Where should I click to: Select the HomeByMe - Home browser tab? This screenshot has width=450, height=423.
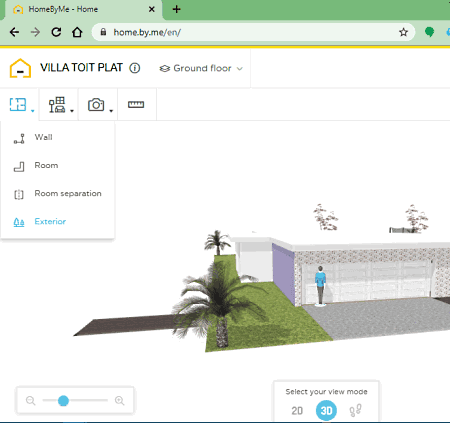[x=83, y=9]
